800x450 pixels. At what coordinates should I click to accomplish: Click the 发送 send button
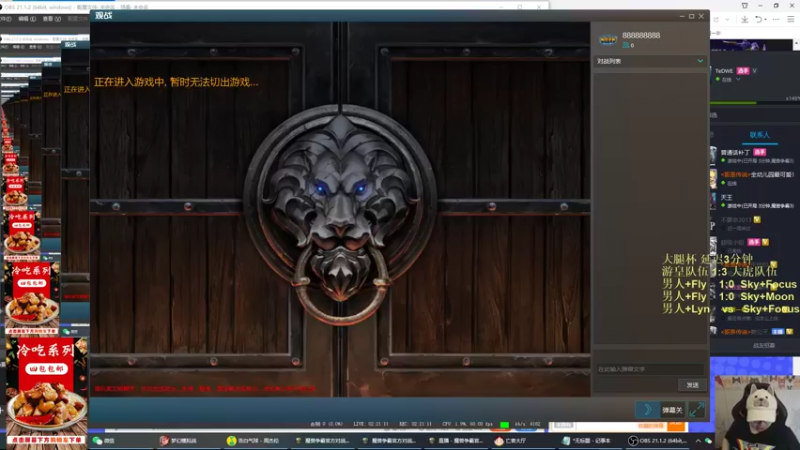(692, 385)
